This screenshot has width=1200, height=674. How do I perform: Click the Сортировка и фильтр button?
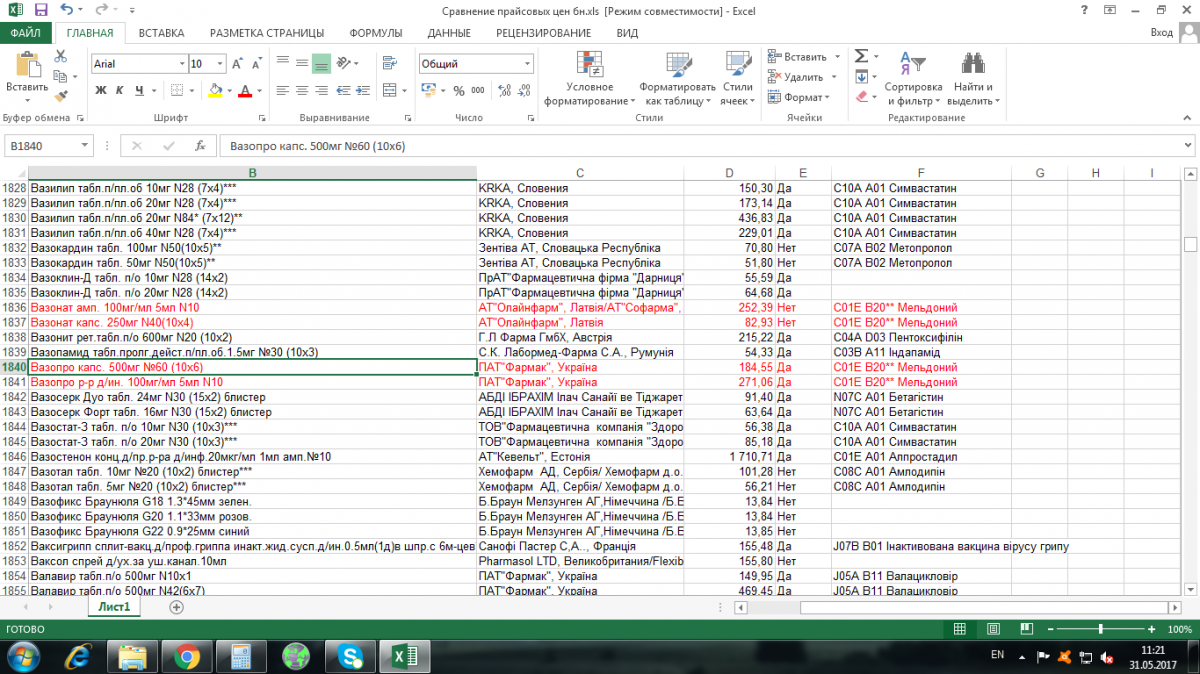click(x=912, y=80)
